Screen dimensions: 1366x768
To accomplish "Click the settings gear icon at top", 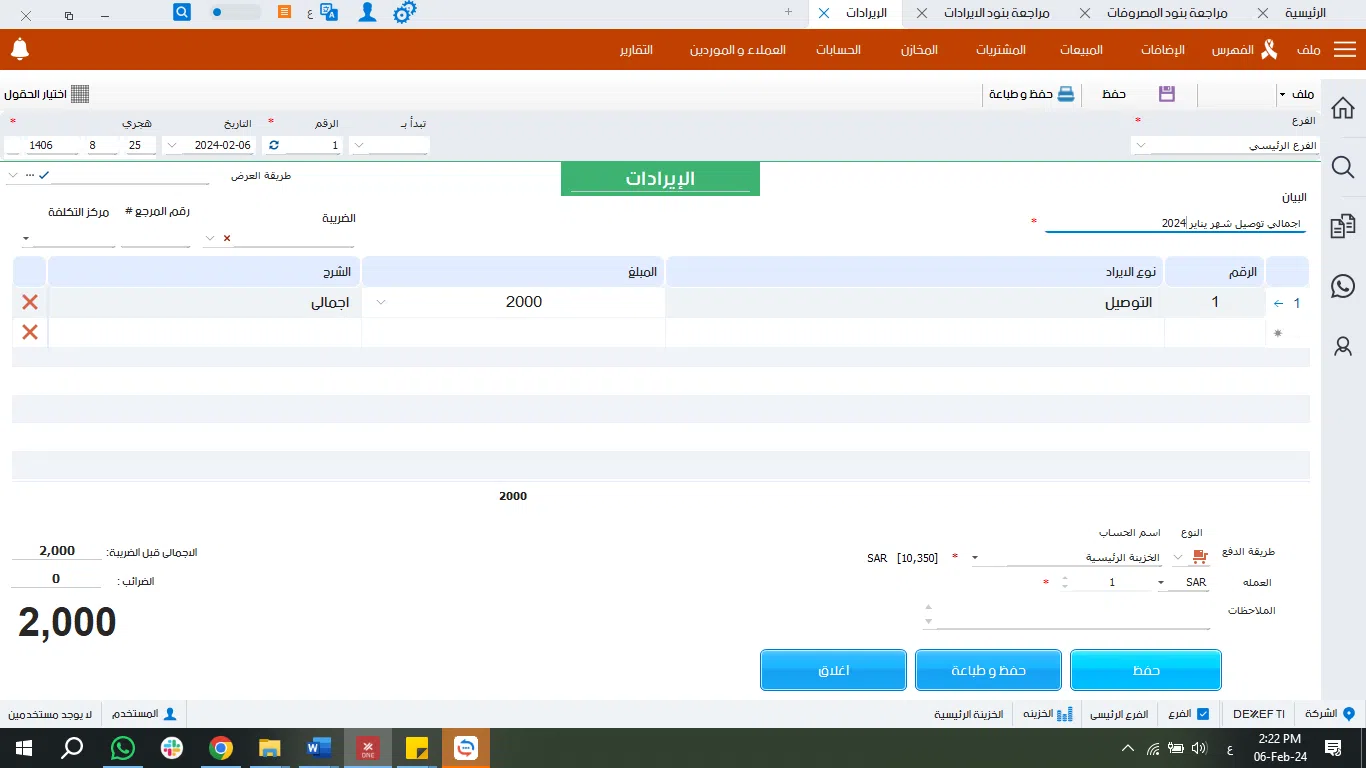I will tap(404, 13).
